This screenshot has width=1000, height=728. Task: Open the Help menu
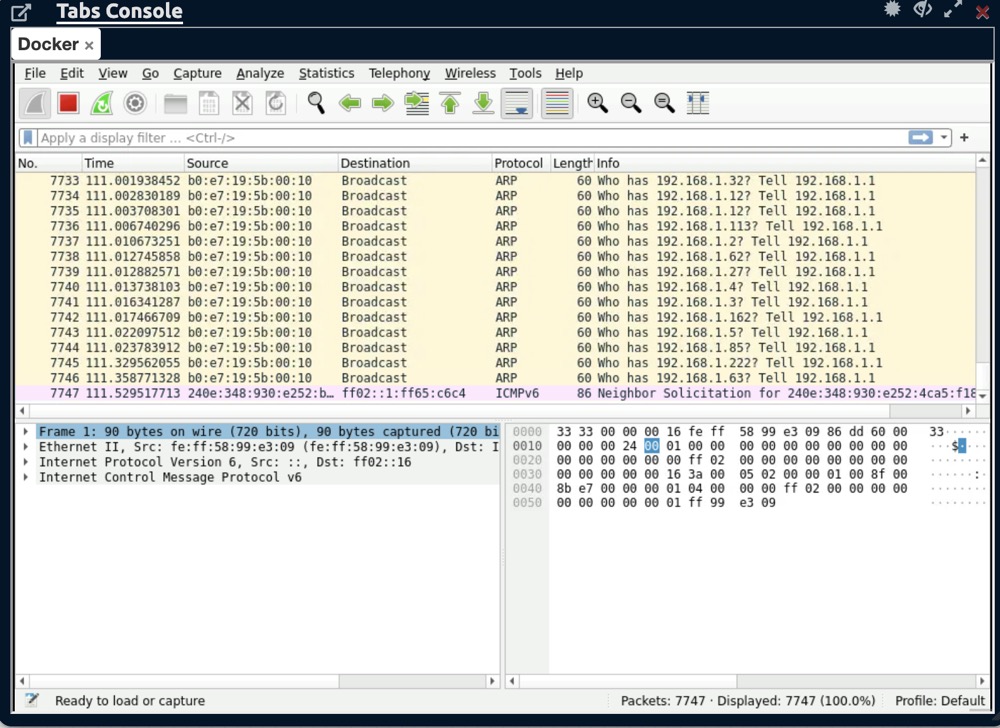point(569,73)
